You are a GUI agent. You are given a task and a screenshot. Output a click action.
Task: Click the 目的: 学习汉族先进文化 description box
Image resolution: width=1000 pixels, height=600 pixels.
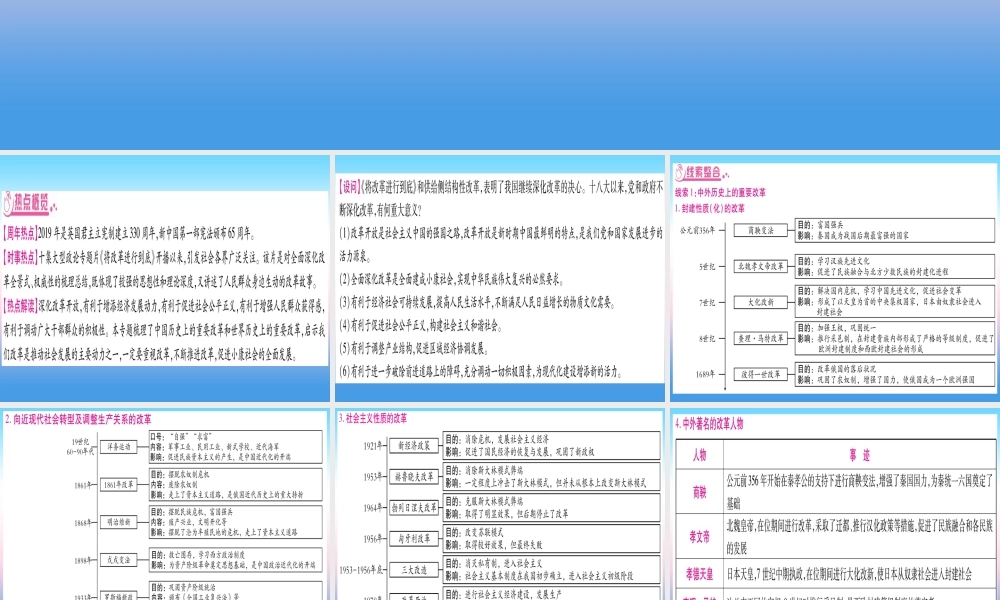[895, 267]
